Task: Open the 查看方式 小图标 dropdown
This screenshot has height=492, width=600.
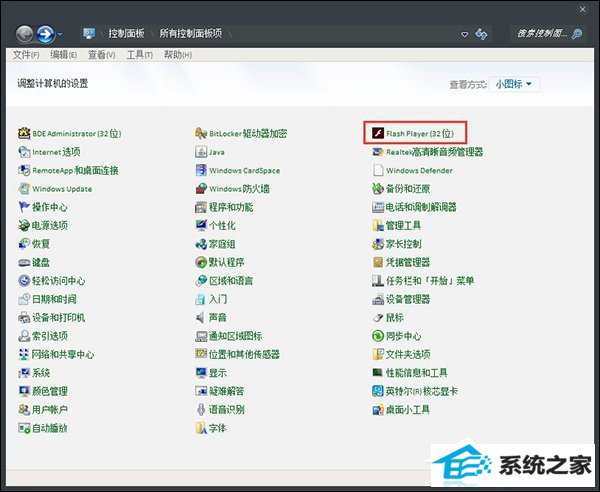Action: pos(514,84)
